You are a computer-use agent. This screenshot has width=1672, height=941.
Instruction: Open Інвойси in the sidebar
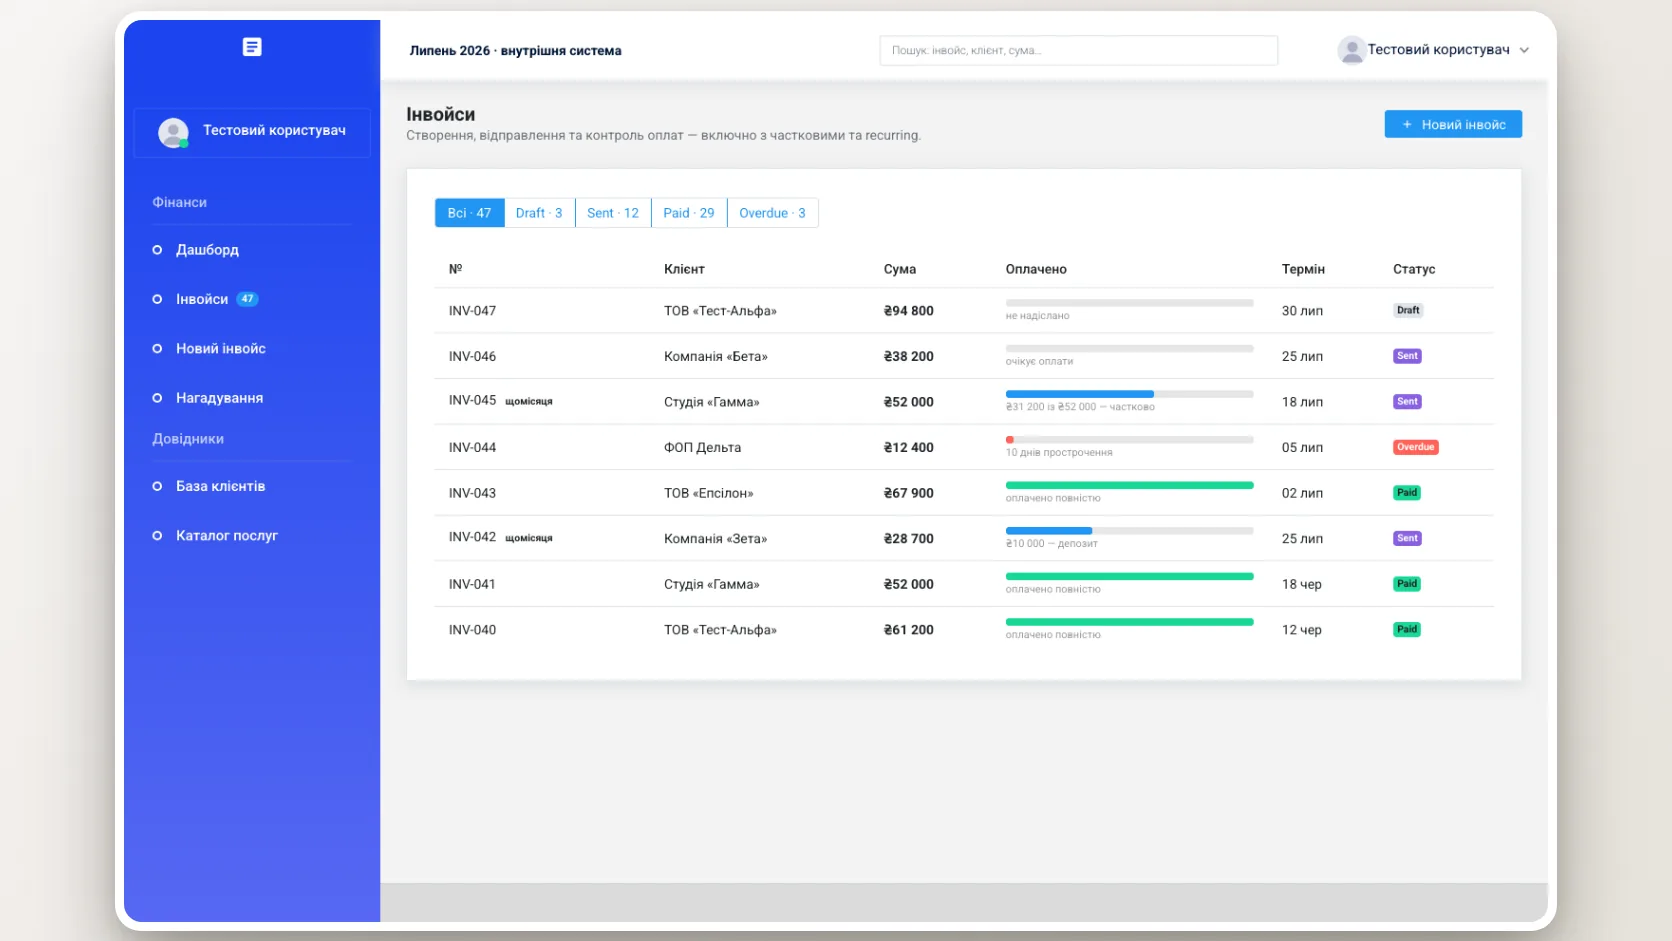click(x=202, y=299)
